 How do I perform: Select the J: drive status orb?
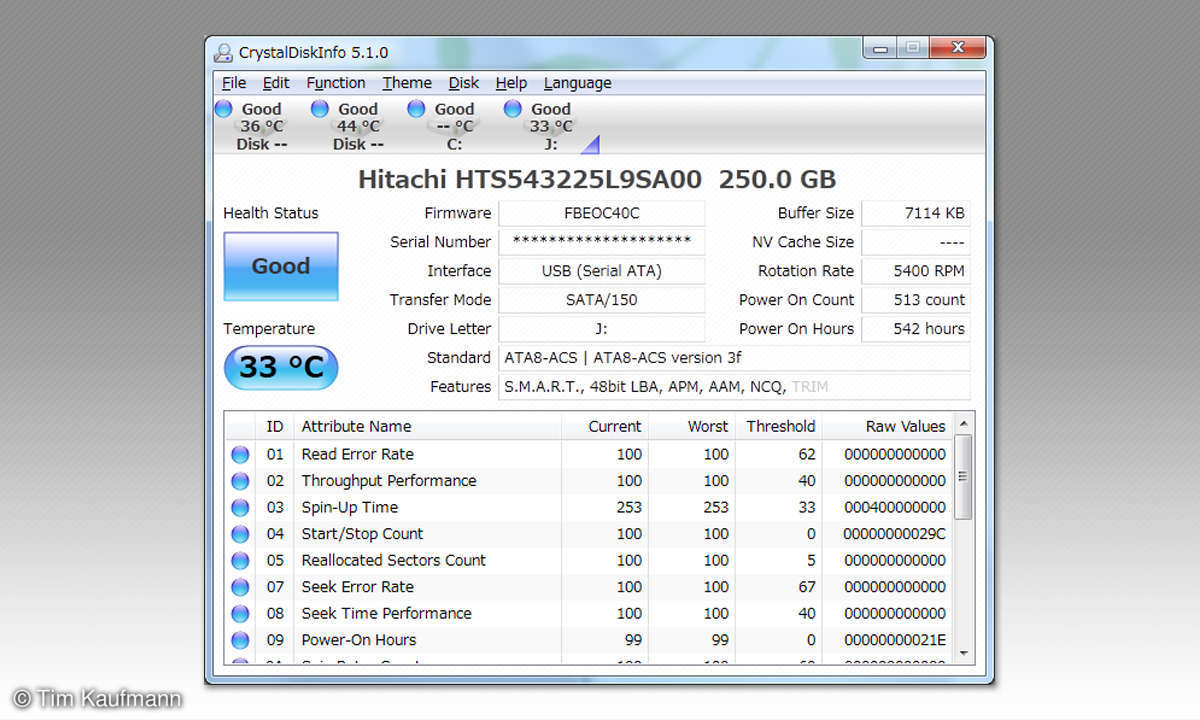coord(513,108)
